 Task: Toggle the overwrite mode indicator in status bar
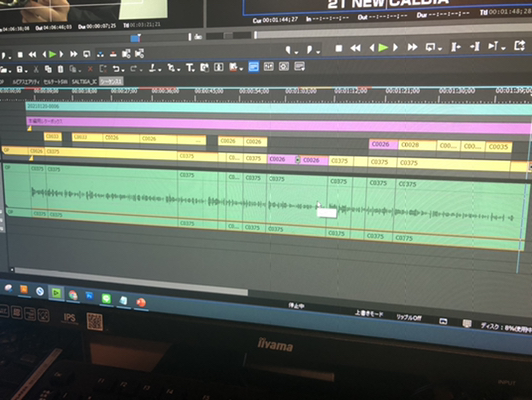(x=368, y=313)
